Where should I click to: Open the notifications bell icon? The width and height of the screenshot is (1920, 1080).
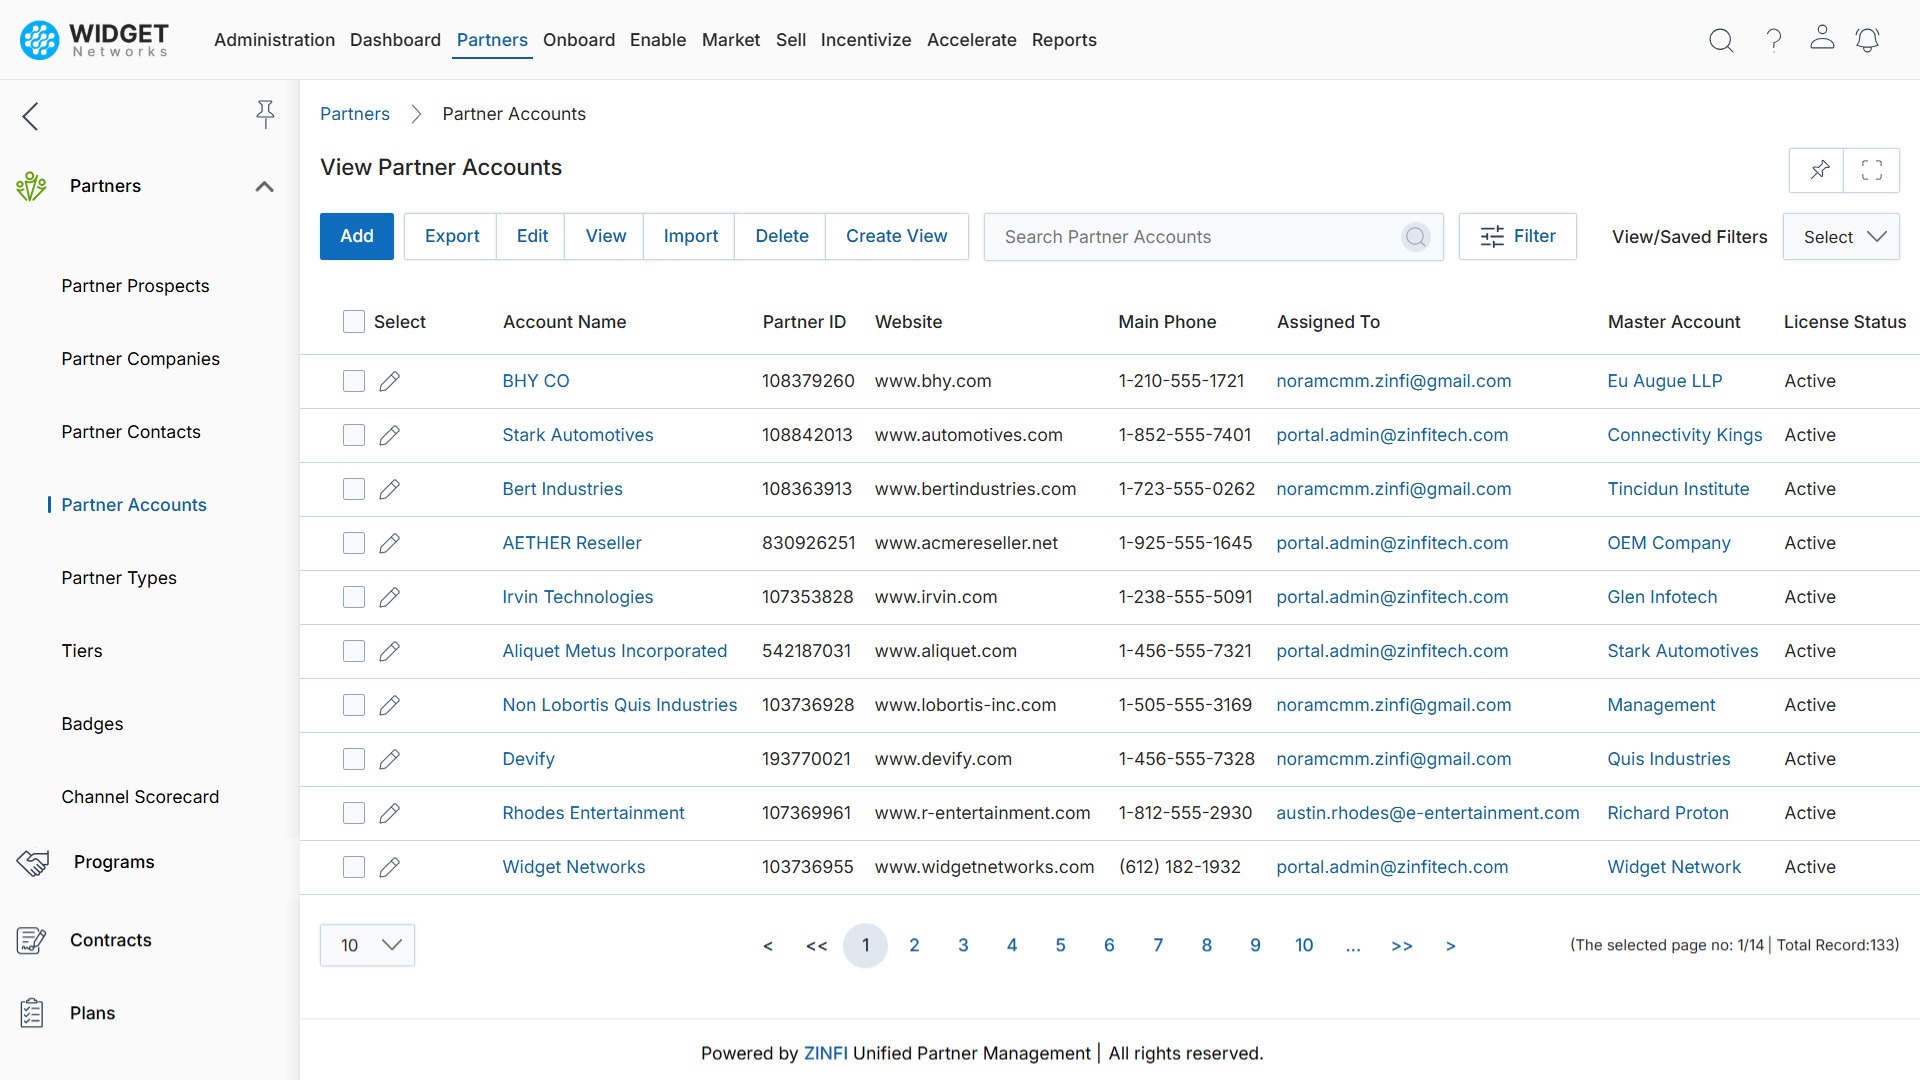1867,40
